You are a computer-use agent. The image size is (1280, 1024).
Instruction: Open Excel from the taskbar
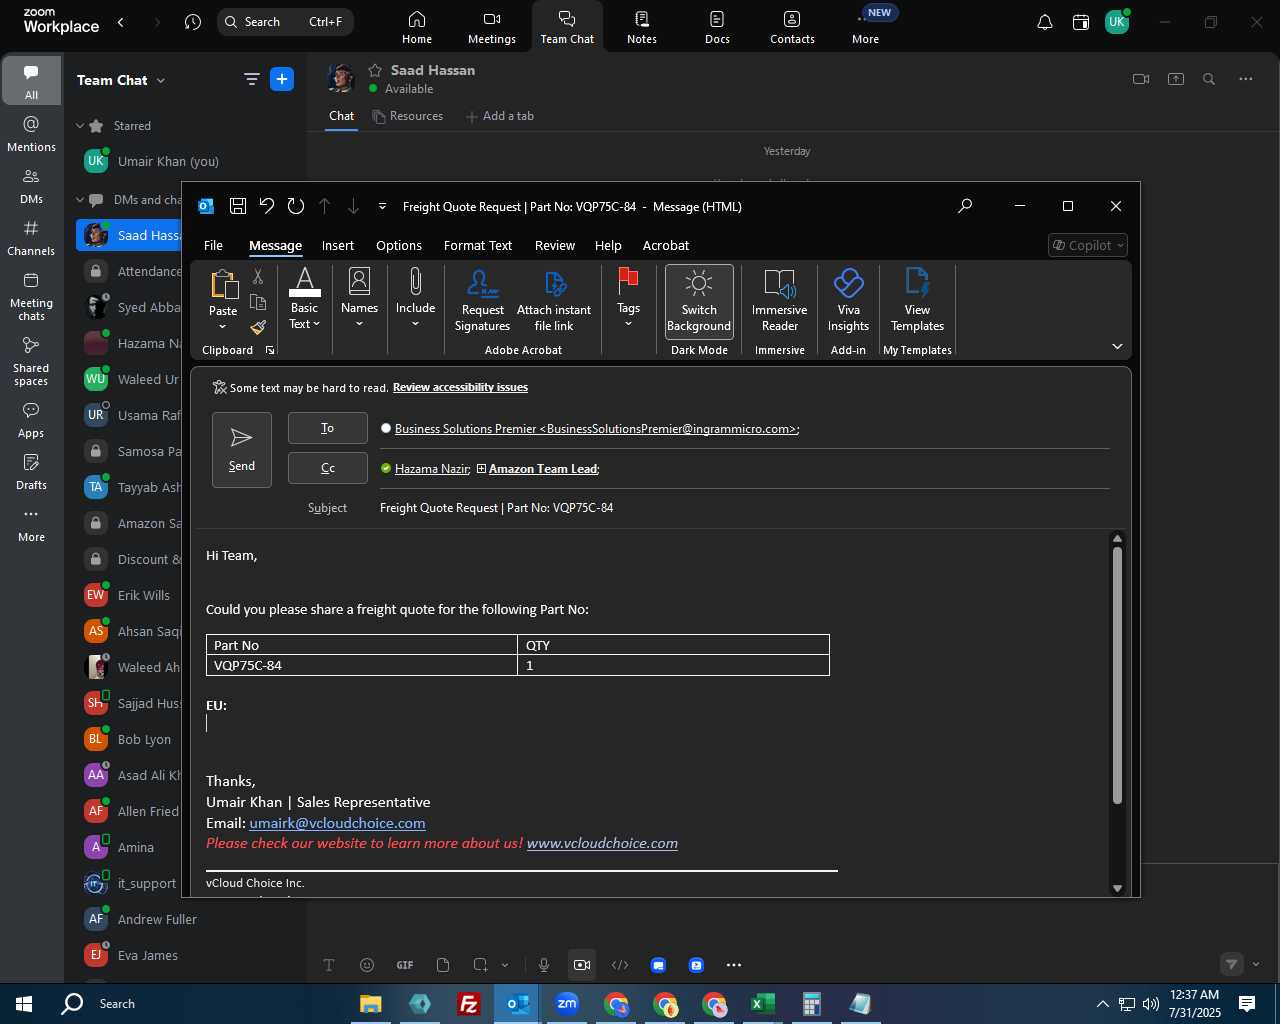[763, 1004]
